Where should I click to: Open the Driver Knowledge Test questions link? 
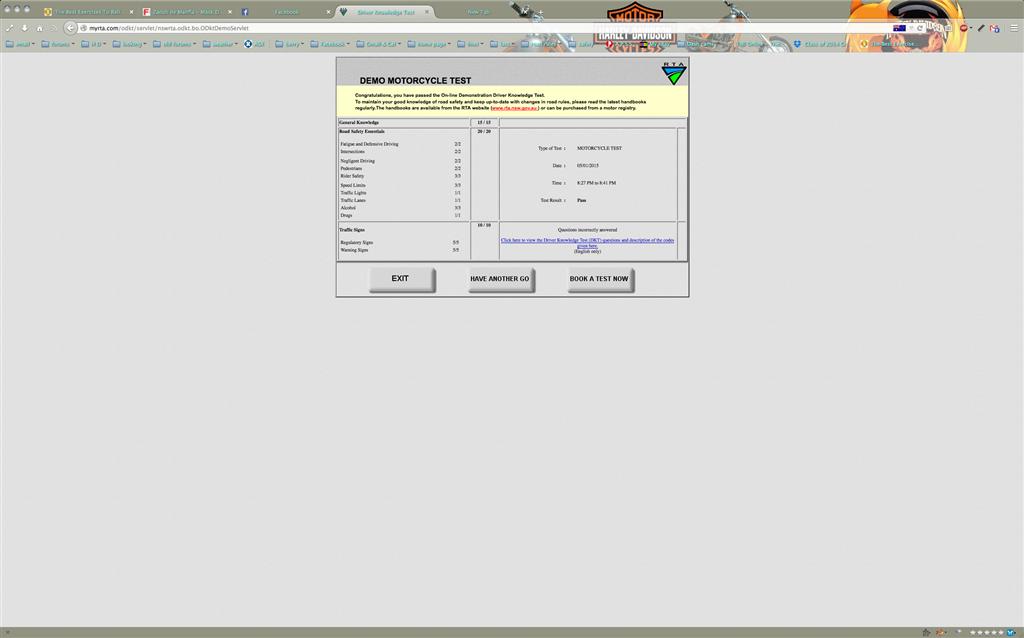[x=587, y=242]
